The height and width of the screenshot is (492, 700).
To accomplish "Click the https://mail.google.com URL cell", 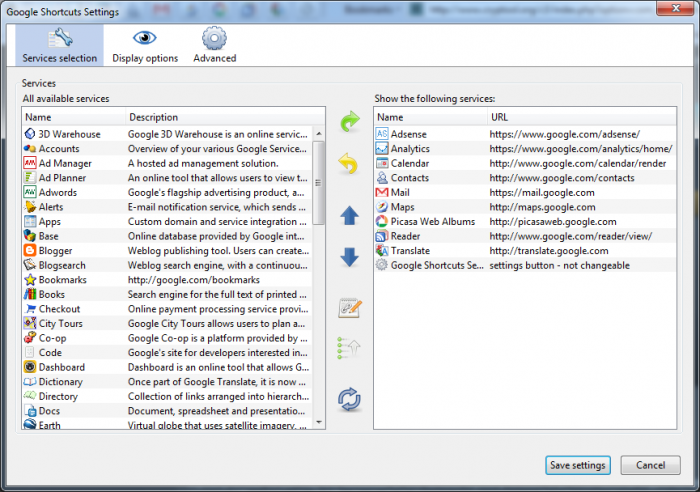I will (x=542, y=192).
